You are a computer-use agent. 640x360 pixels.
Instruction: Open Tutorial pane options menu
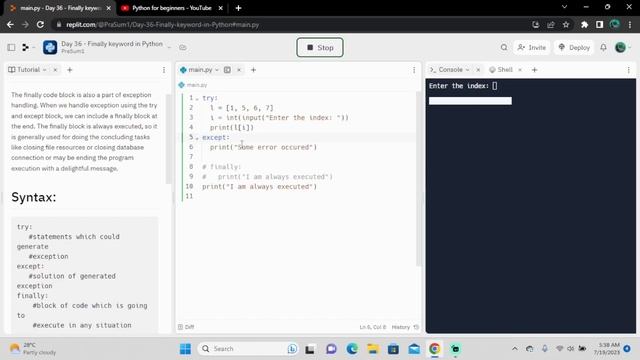coord(164,70)
